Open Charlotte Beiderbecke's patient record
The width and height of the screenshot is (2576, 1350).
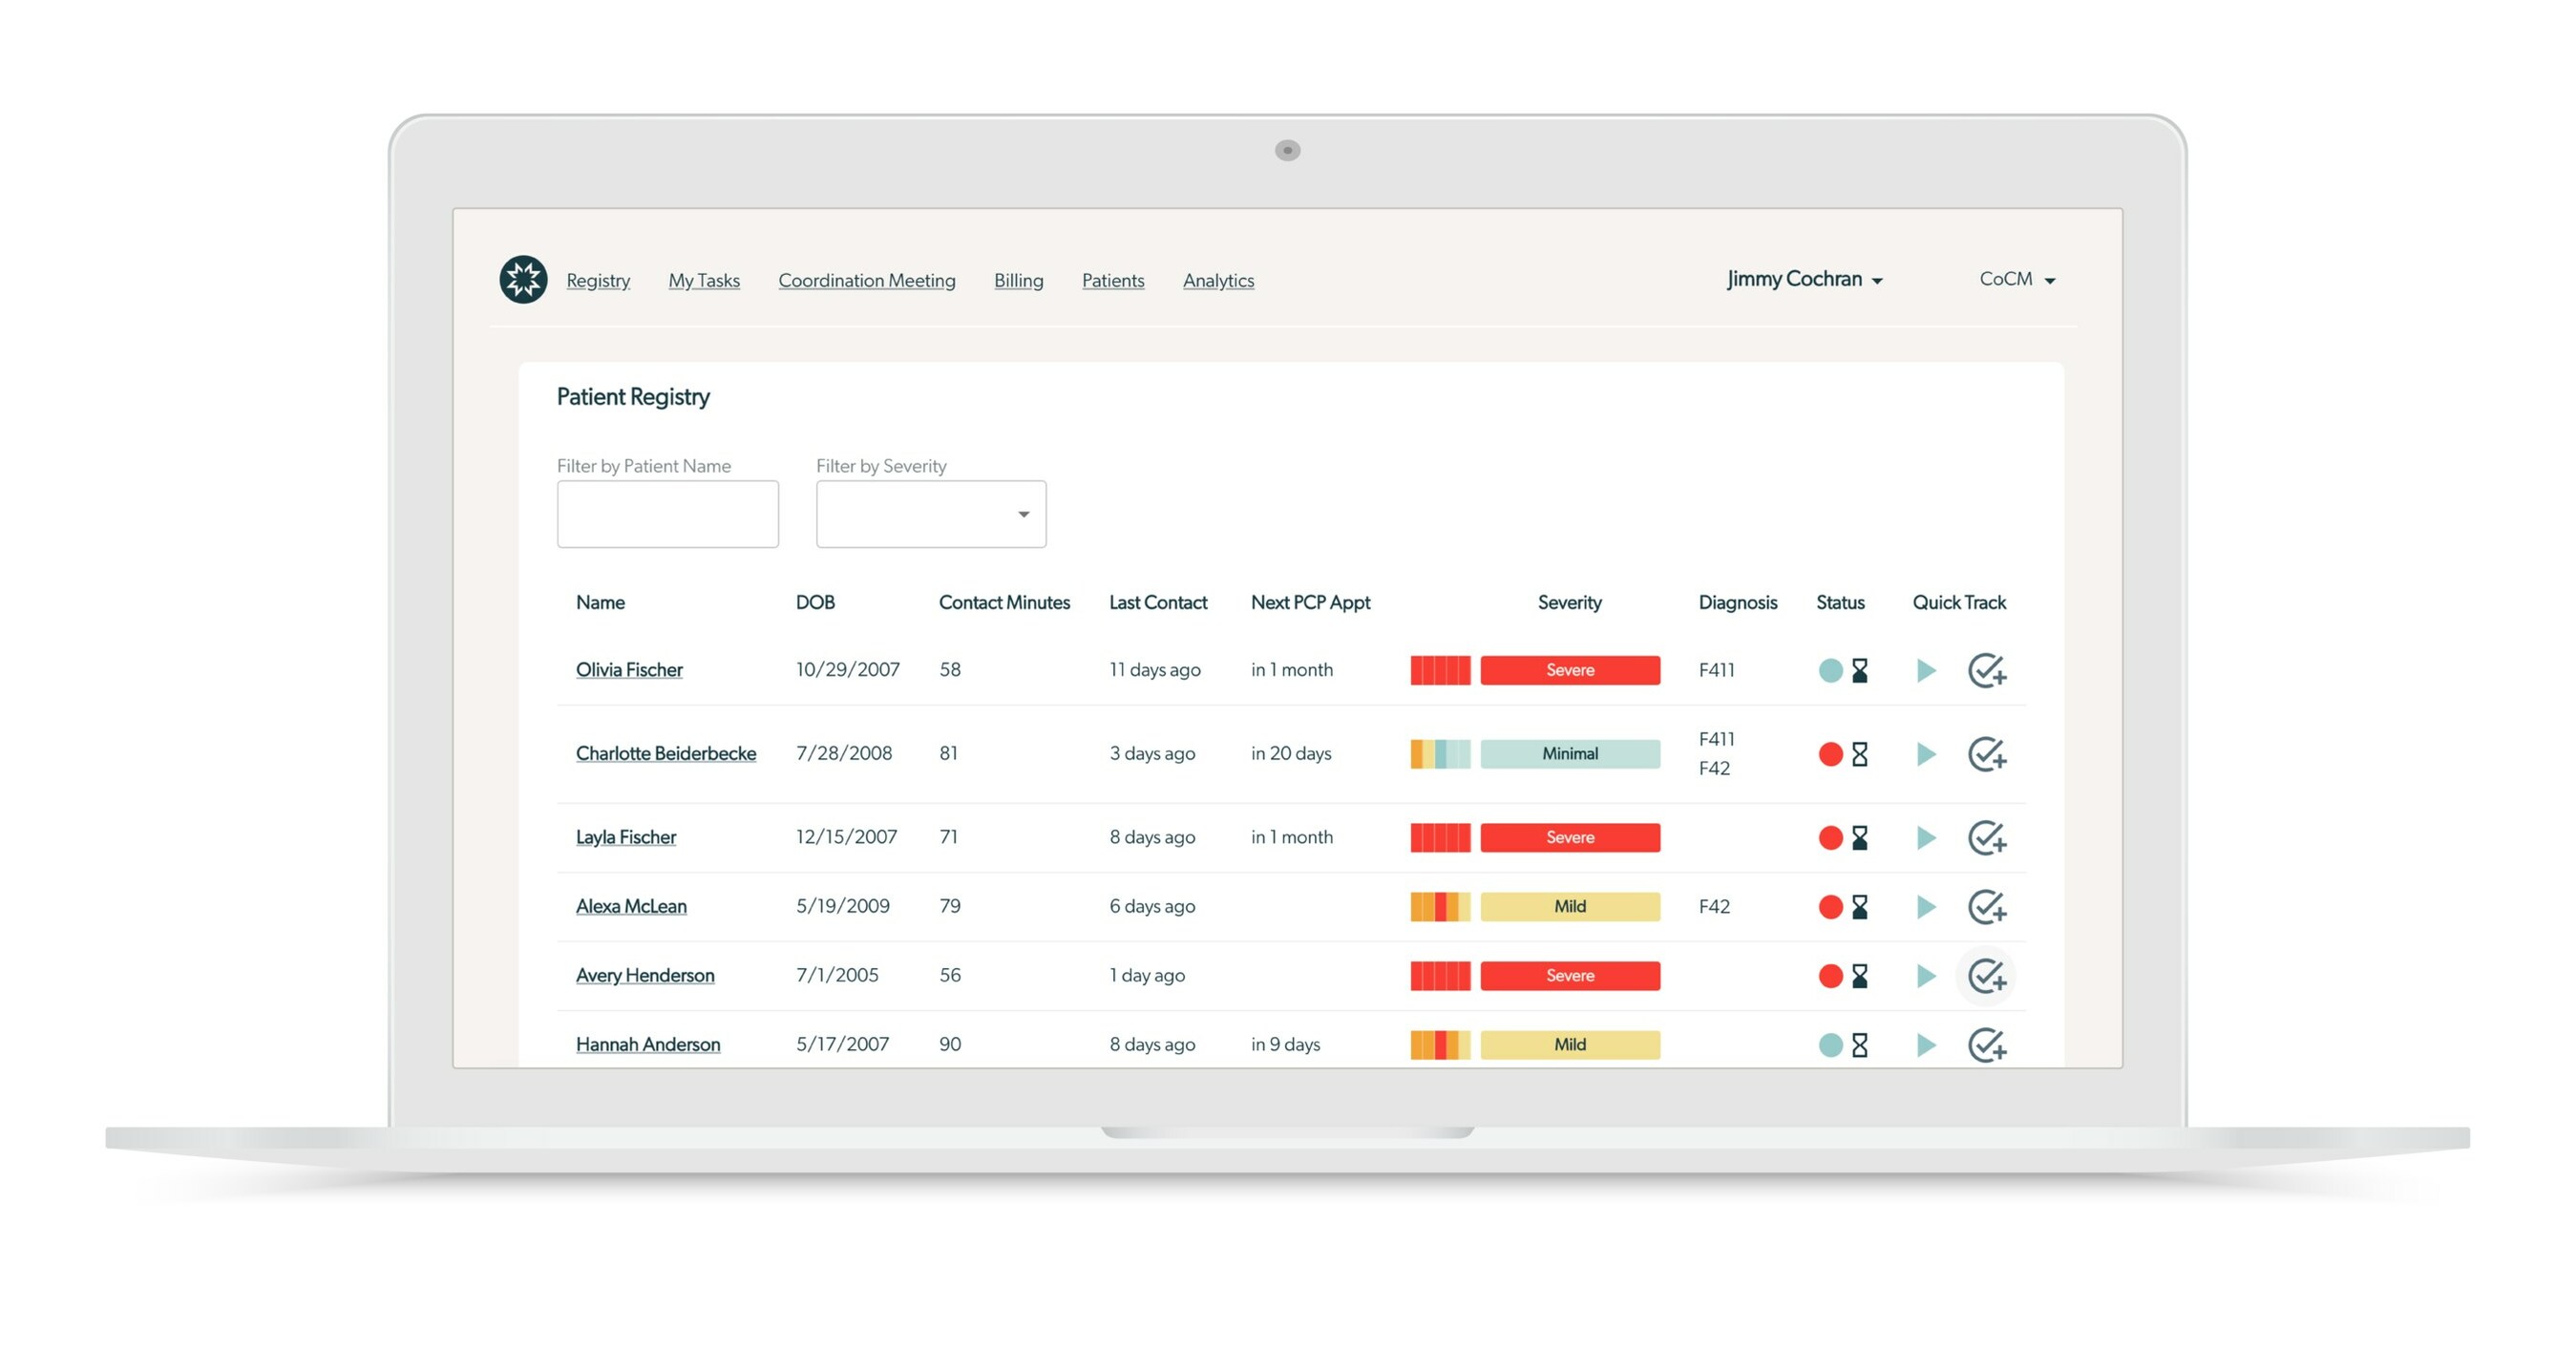(665, 753)
